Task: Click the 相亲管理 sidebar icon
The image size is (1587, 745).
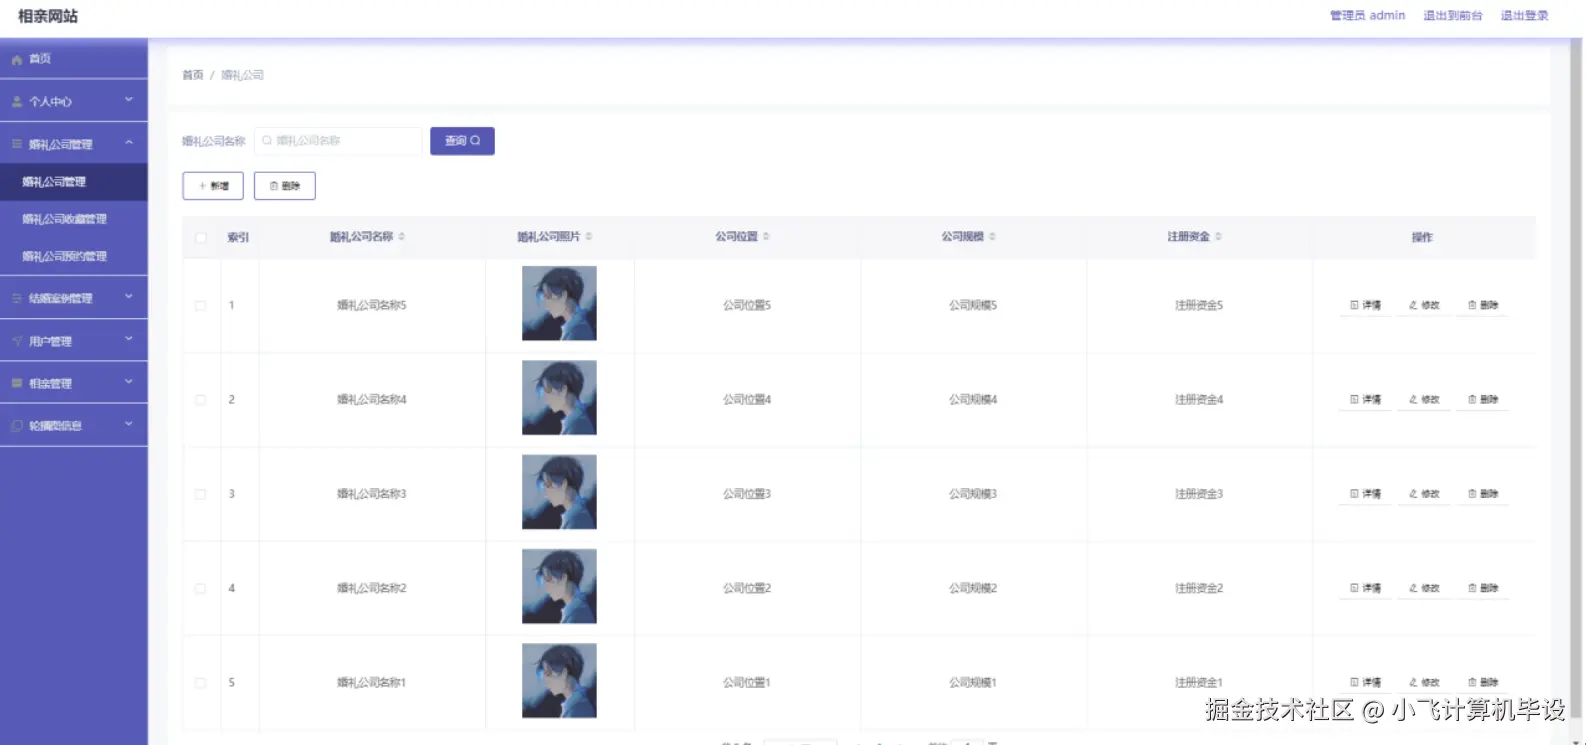Action: tap(17, 383)
